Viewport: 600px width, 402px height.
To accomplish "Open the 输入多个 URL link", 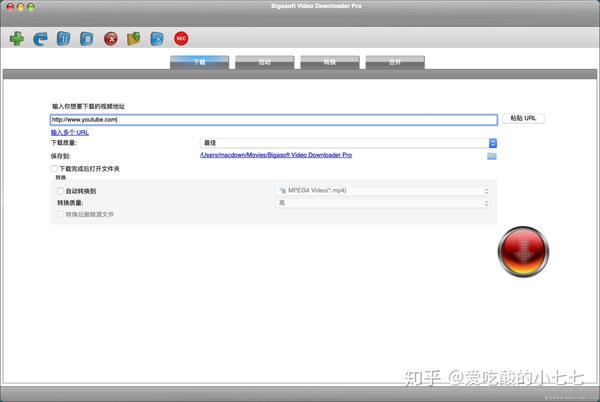I will (70, 132).
